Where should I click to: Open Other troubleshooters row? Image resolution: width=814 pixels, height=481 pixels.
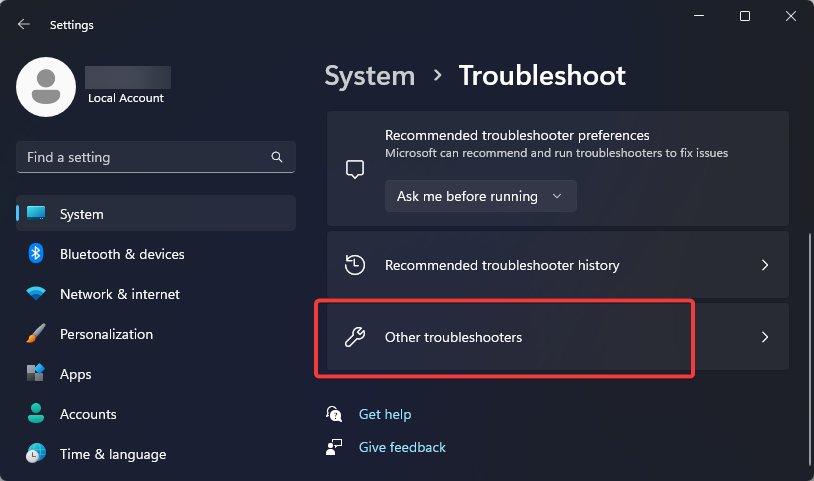(558, 337)
